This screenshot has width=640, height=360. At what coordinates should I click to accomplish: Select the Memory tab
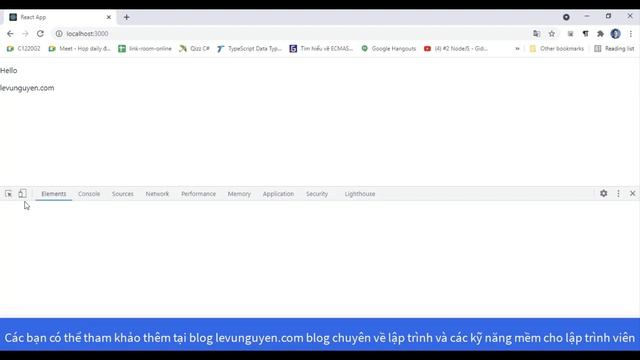coord(239,194)
